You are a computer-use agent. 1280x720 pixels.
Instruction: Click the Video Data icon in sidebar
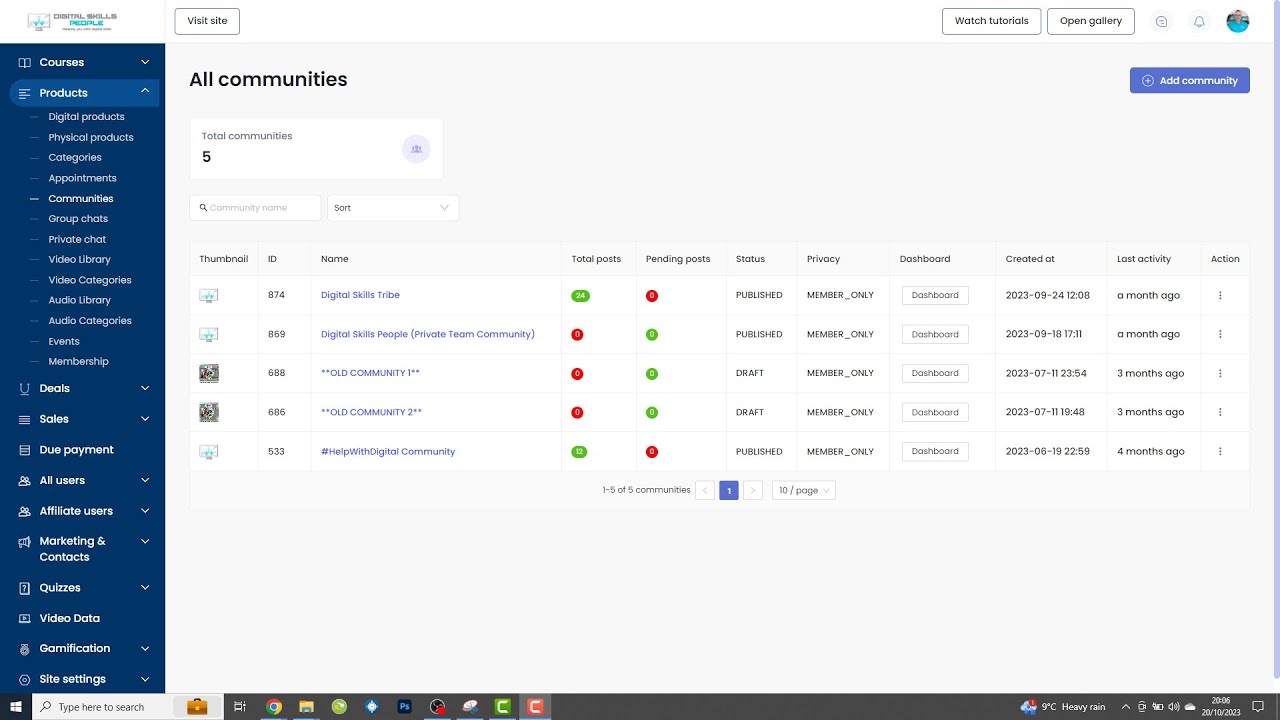pyautogui.click(x=25, y=618)
